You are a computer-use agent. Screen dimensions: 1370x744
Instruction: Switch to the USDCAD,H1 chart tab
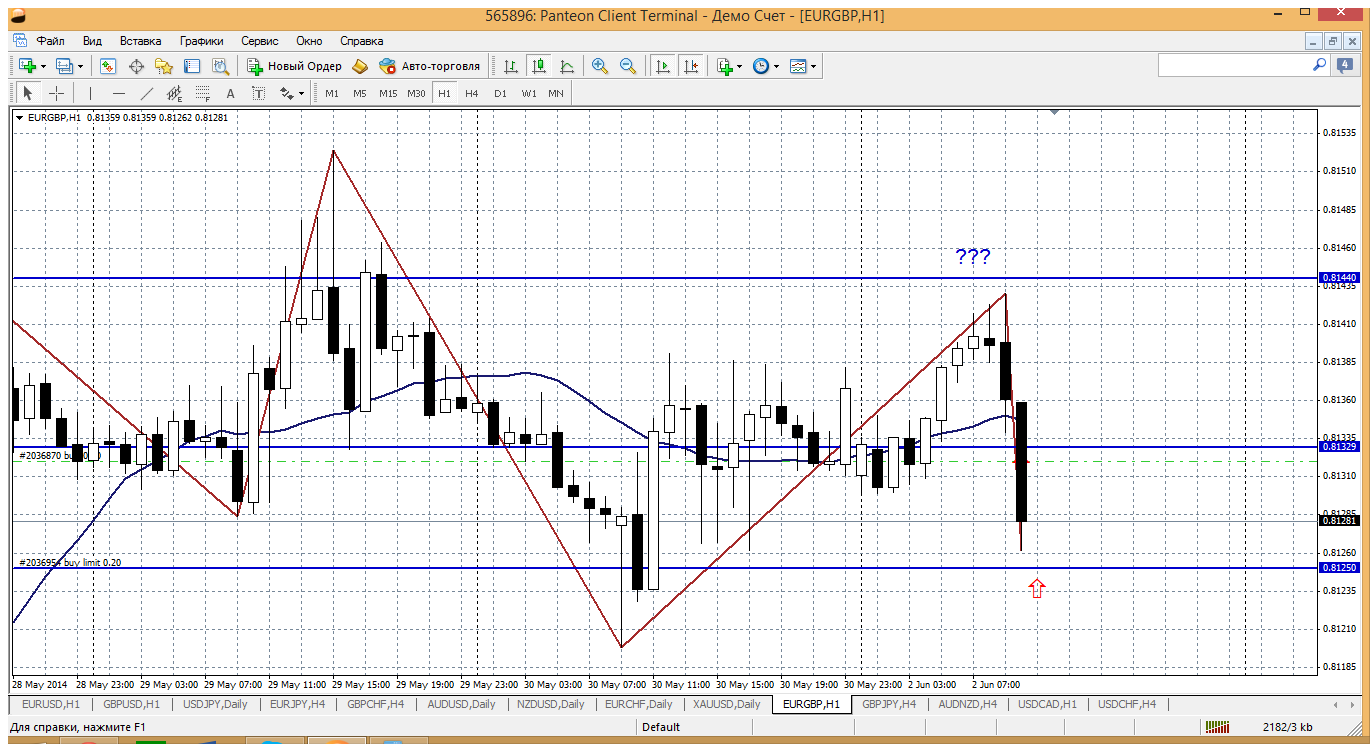pos(1048,704)
